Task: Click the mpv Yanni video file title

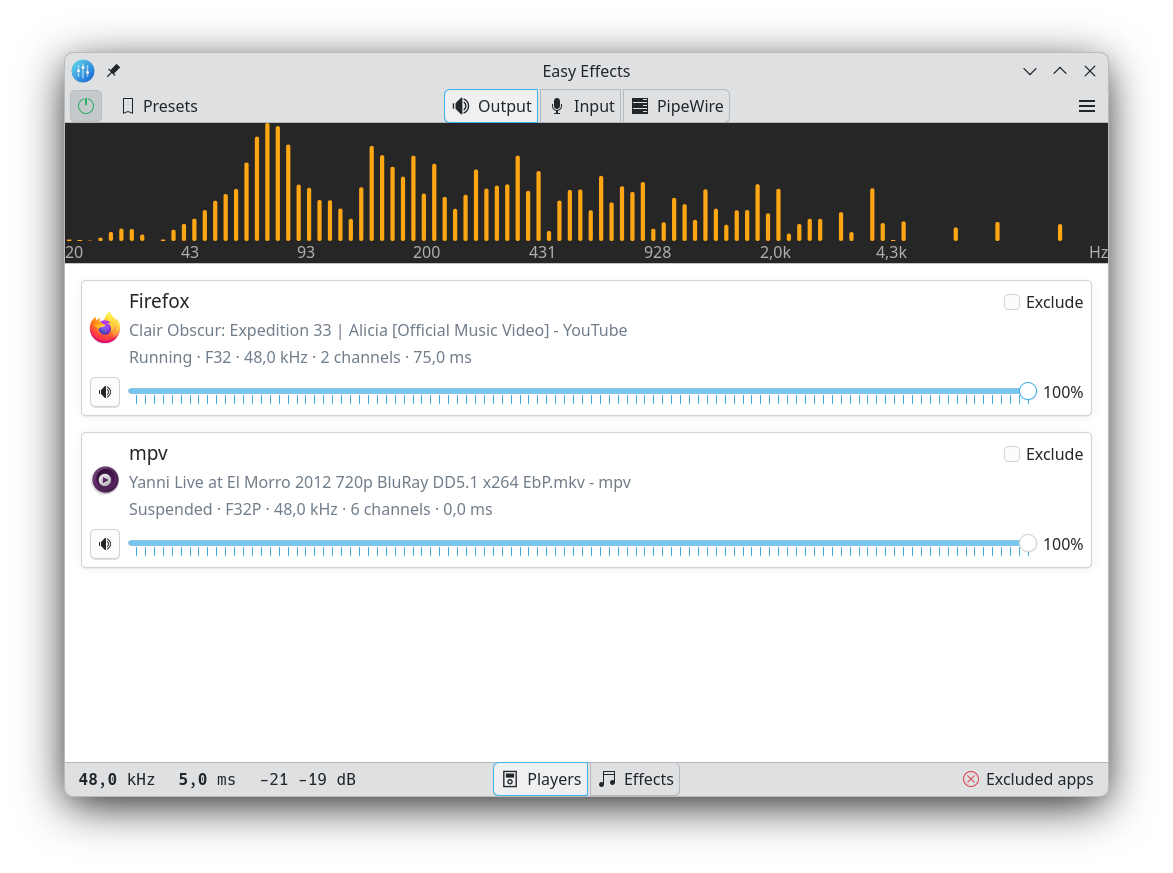Action: 380,483
